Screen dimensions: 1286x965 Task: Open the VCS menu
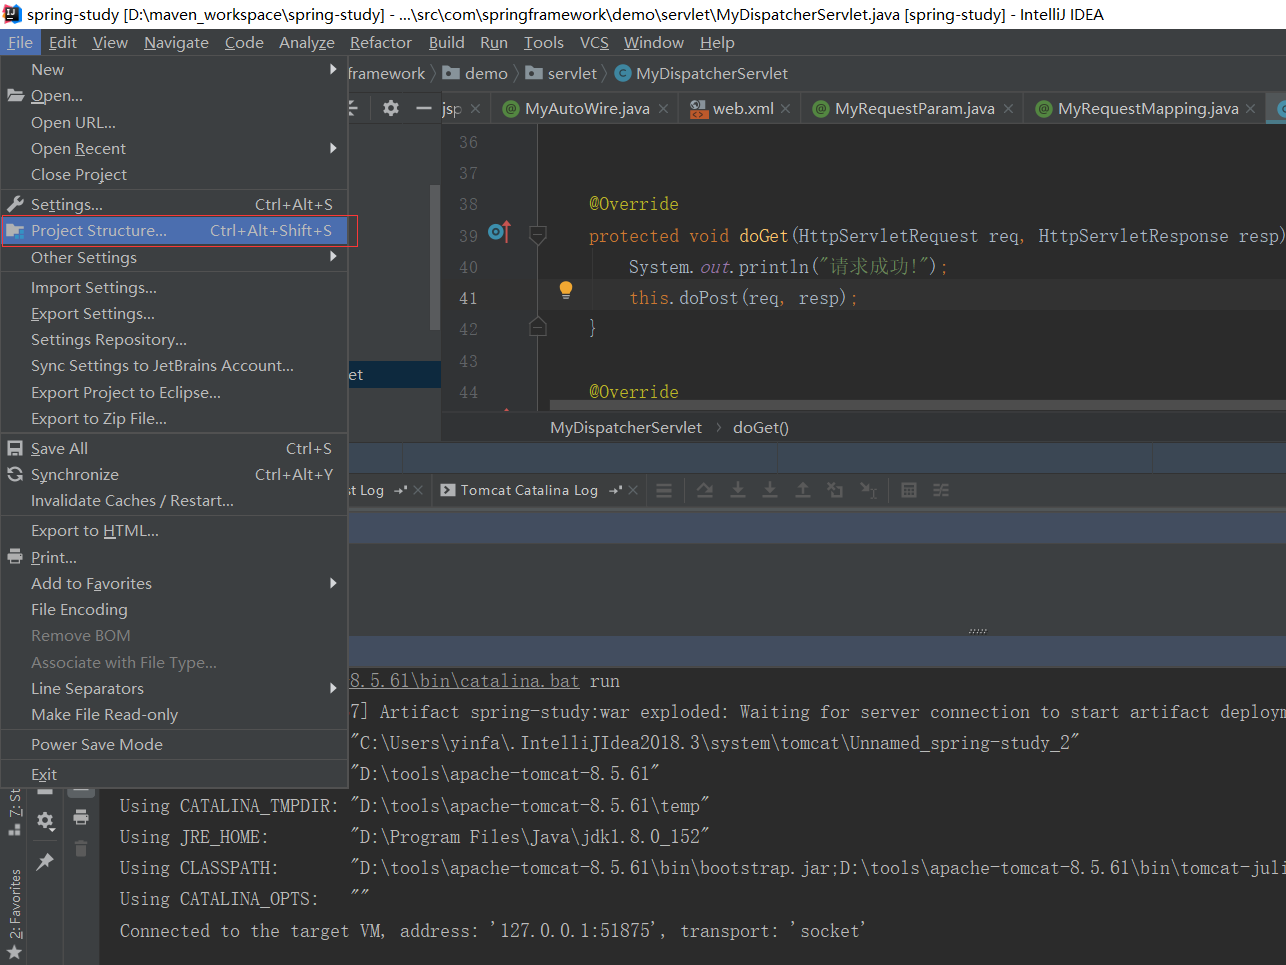point(594,42)
